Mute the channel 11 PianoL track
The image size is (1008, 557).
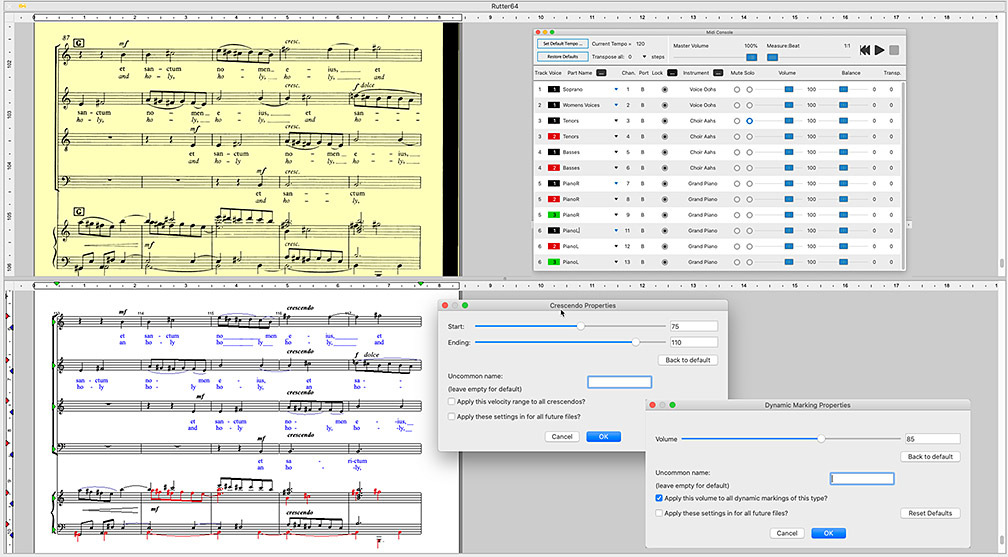click(x=737, y=230)
